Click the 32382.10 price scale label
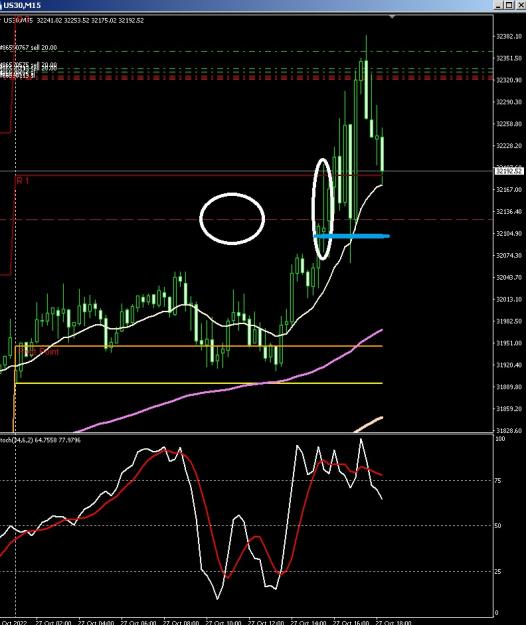 coord(508,36)
